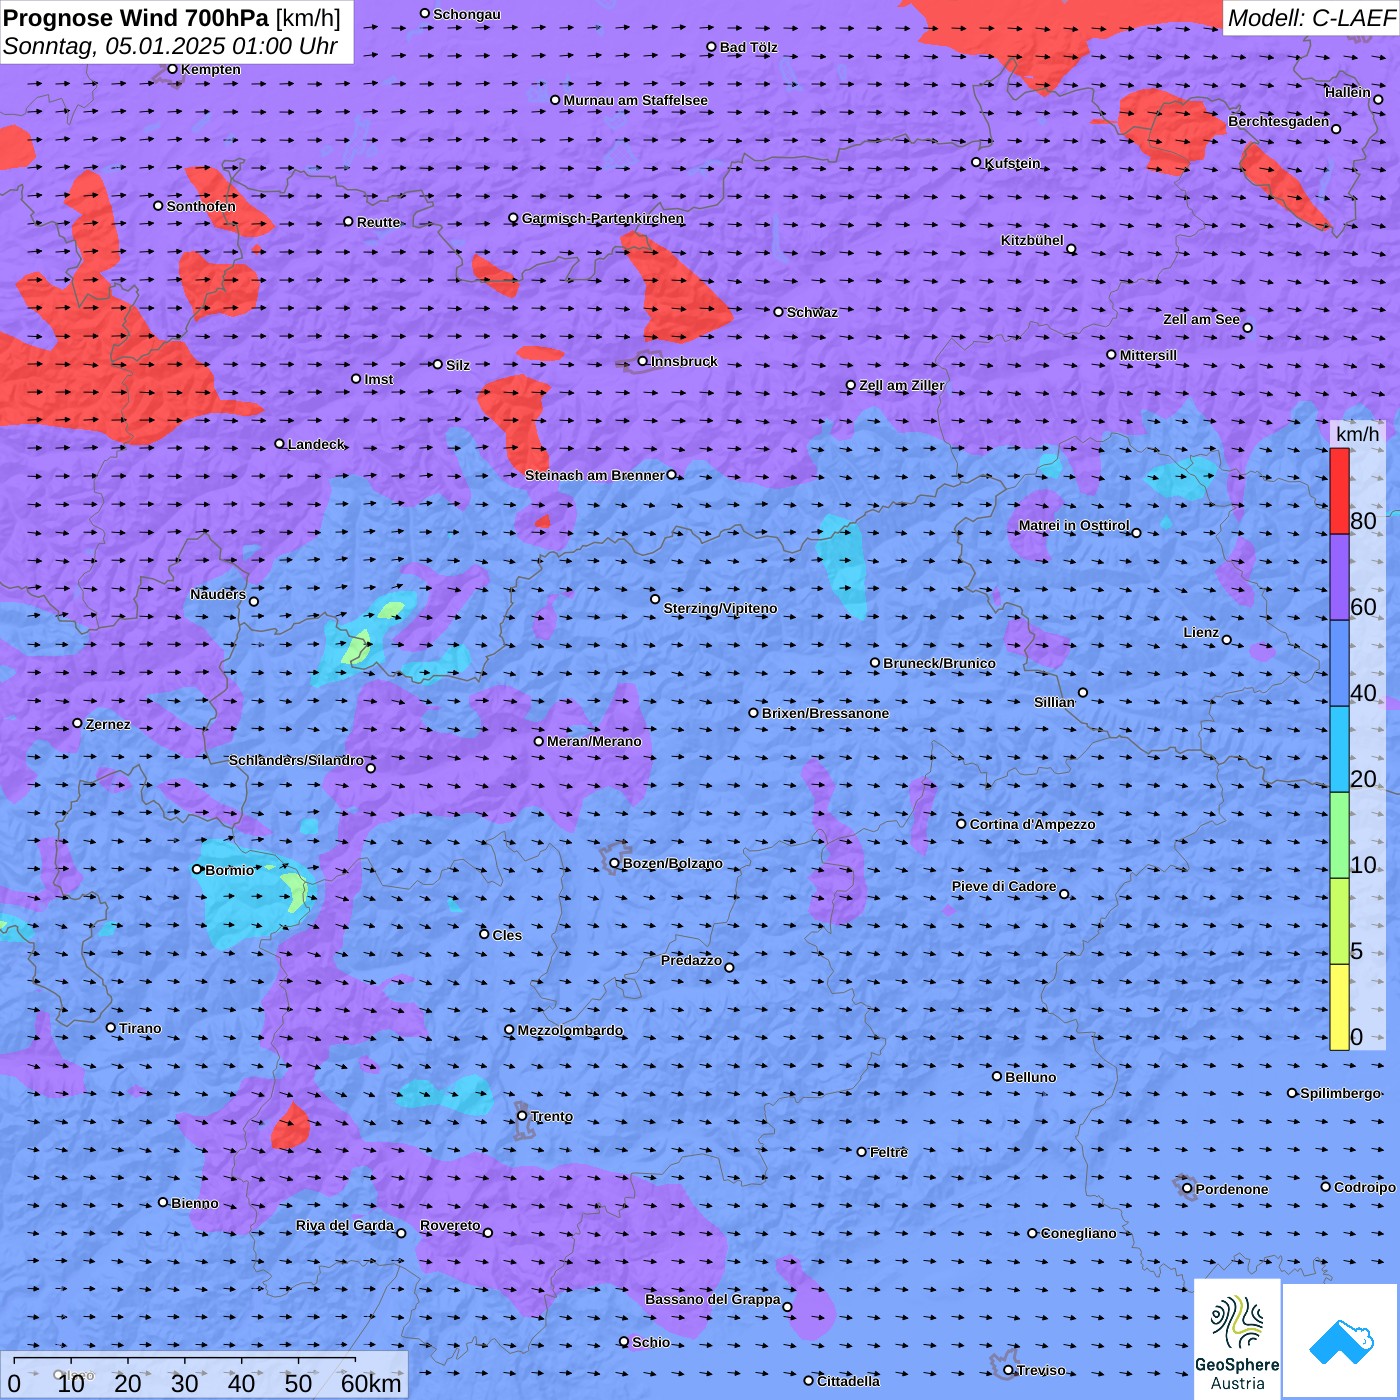The width and height of the screenshot is (1400, 1400).
Task: Click the Kufstein city marker
Action: point(976,162)
